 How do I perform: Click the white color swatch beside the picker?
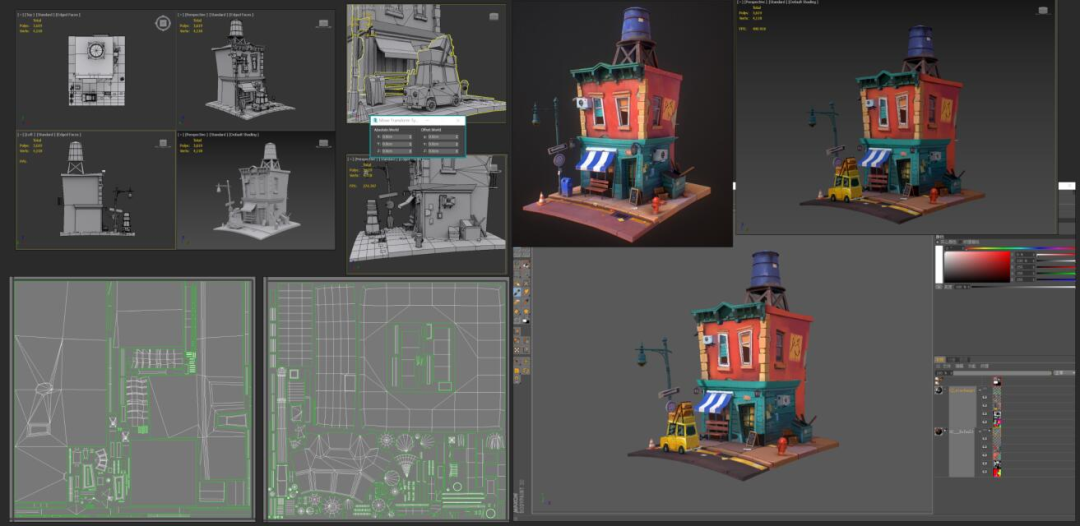coord(938,264)
